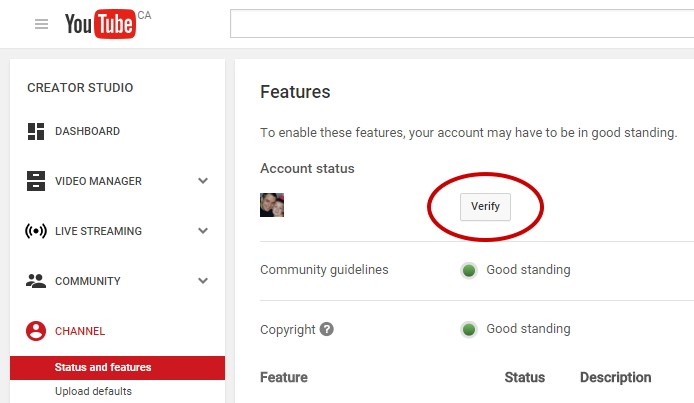This screenshot has width=694, height=403.
Task: Expand the Community section chevron
Action: click(x=203, y=280)
